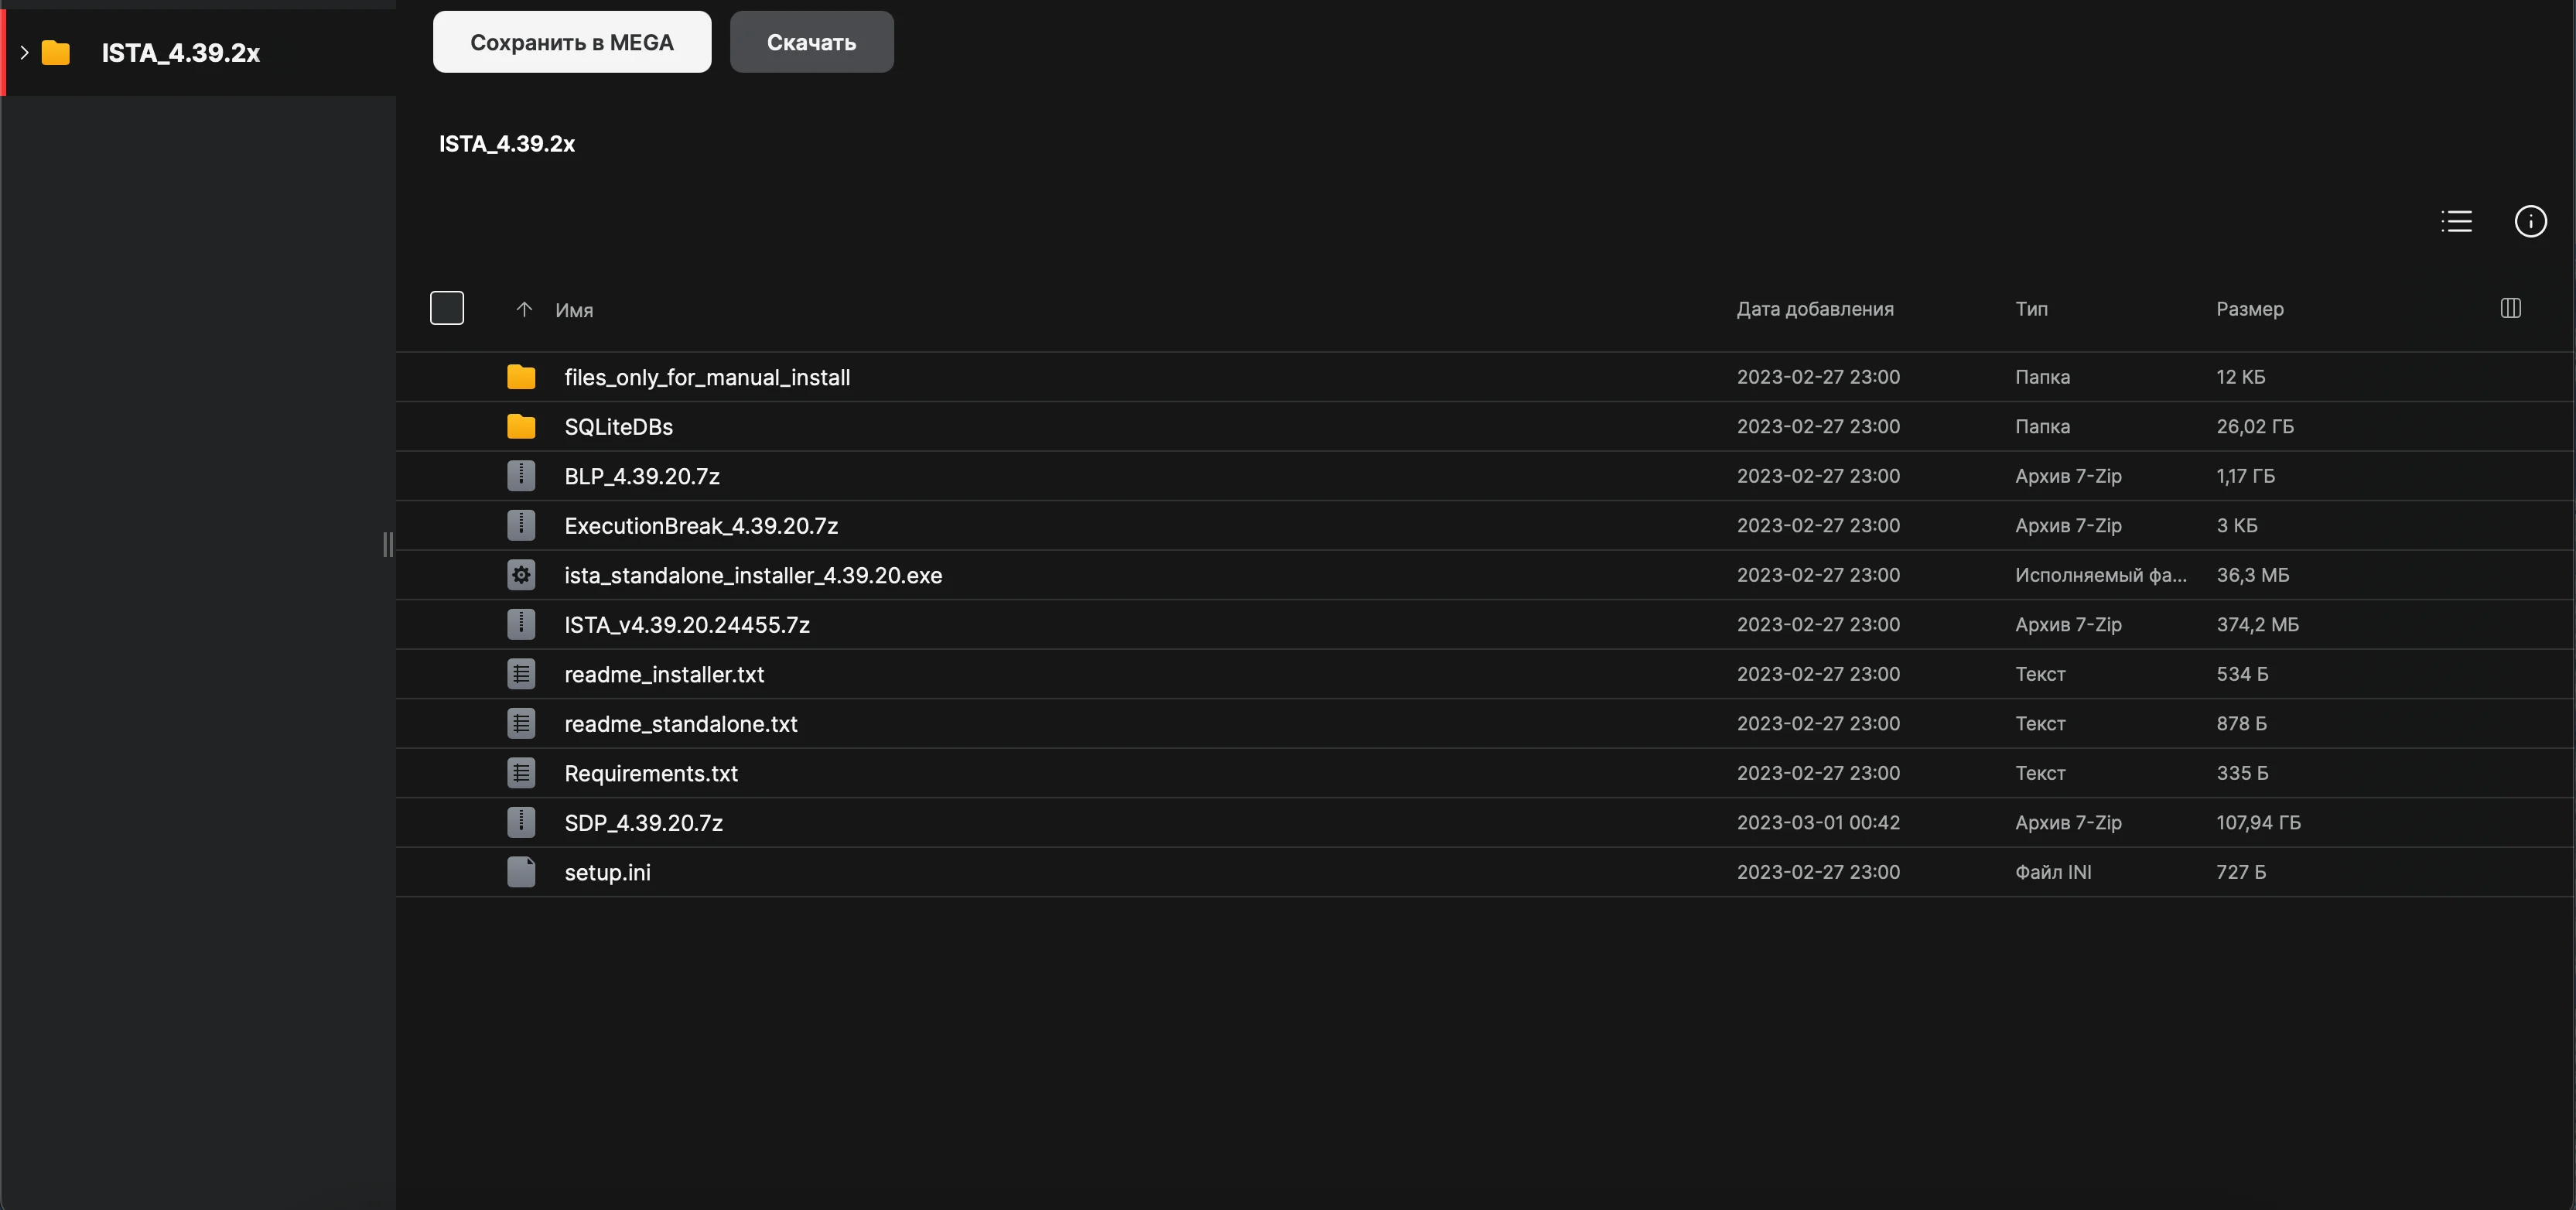Sort by Дата добавления column header
2576x1210 pixels.
(x=1815, y=309)
